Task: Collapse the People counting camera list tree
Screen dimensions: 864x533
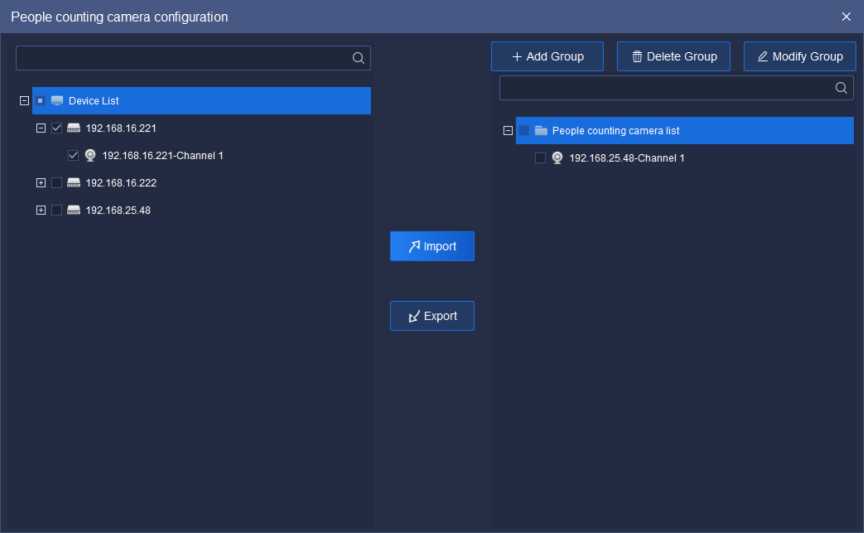Action: 508,131
